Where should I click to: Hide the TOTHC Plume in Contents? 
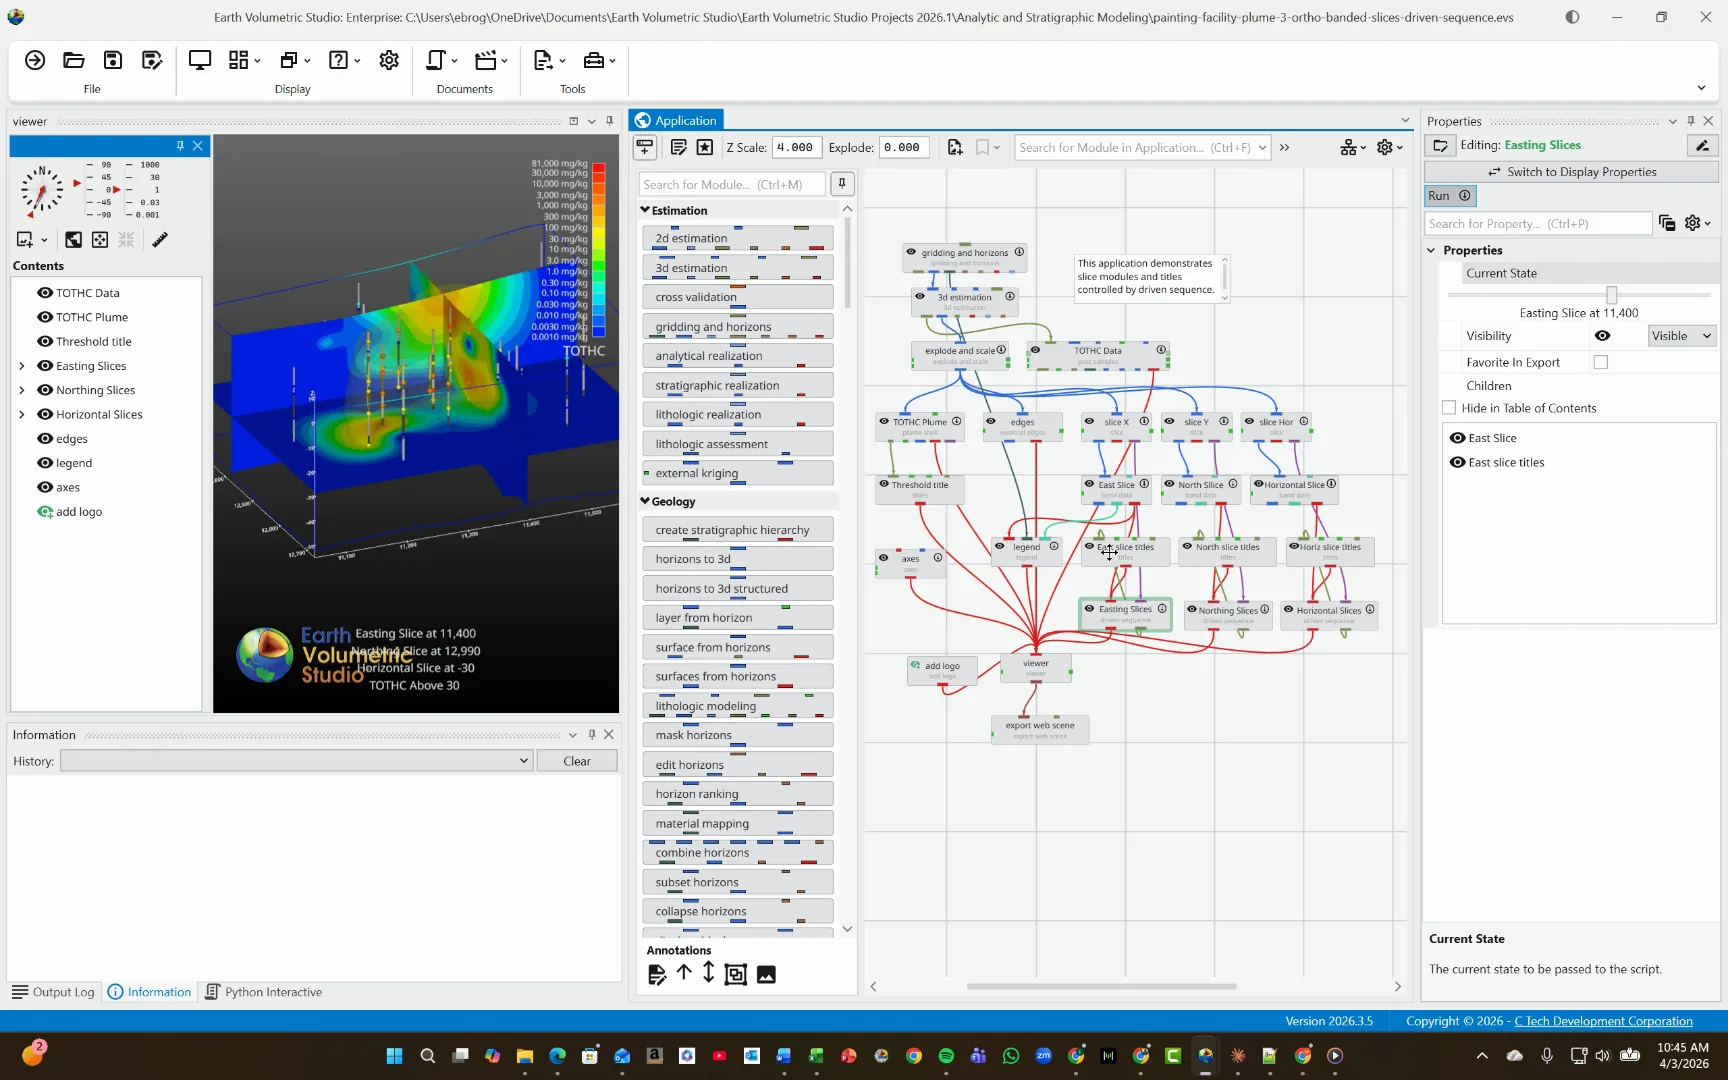(45, 317)
